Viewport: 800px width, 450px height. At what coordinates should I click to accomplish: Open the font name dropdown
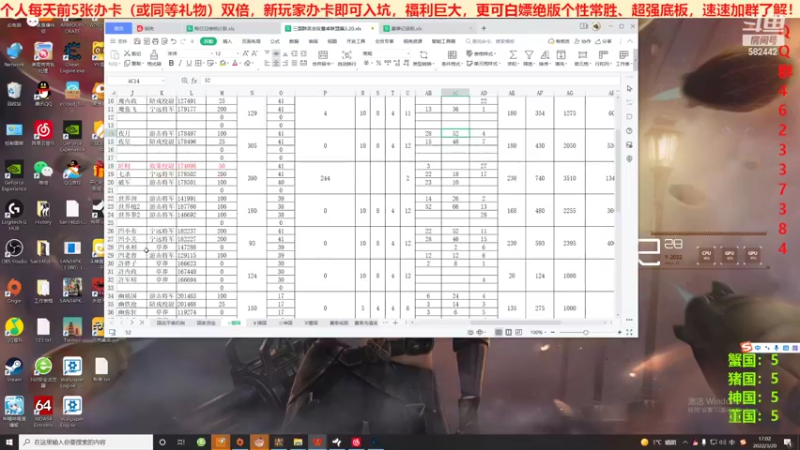tap(211, 54)
